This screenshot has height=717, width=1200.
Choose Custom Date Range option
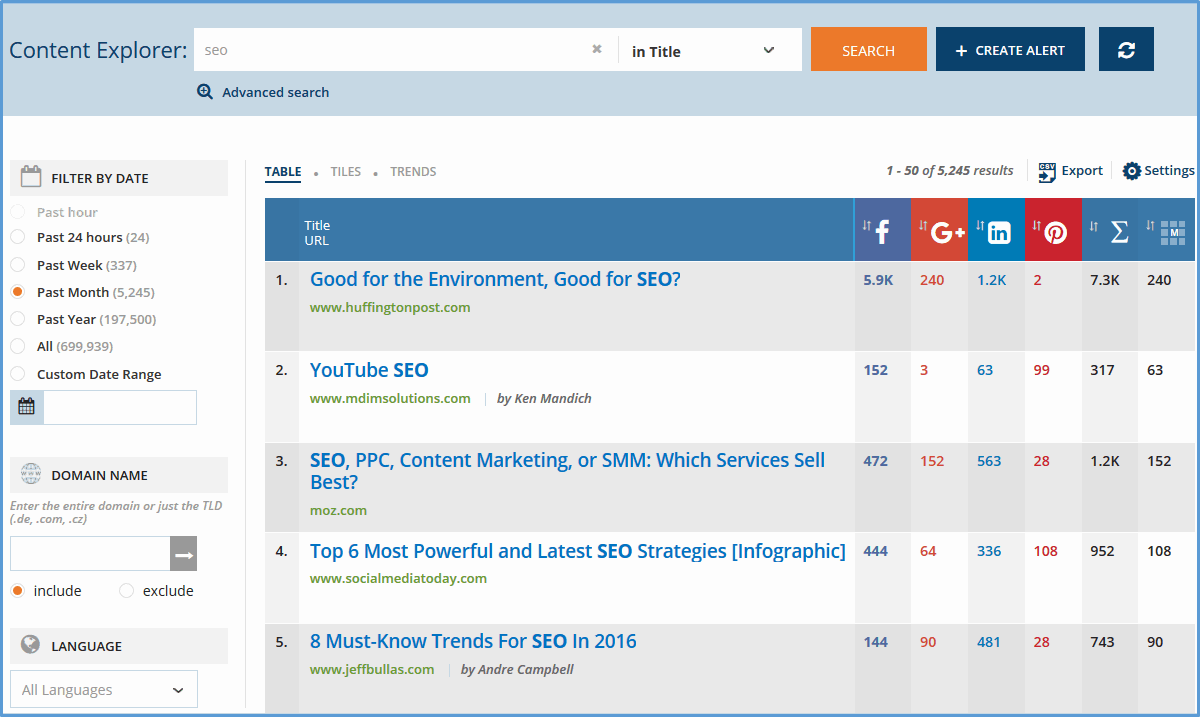click(x=17, y=374)
